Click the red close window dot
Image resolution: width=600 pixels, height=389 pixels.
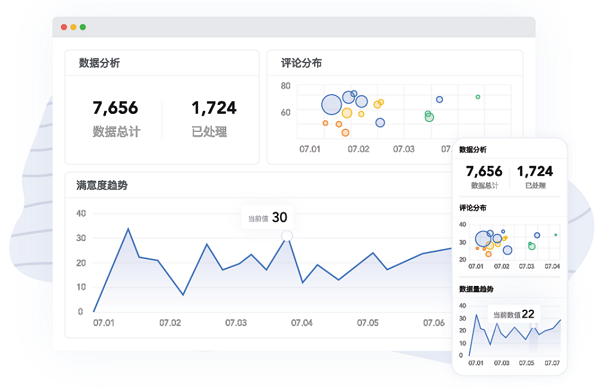pos(64,27)
